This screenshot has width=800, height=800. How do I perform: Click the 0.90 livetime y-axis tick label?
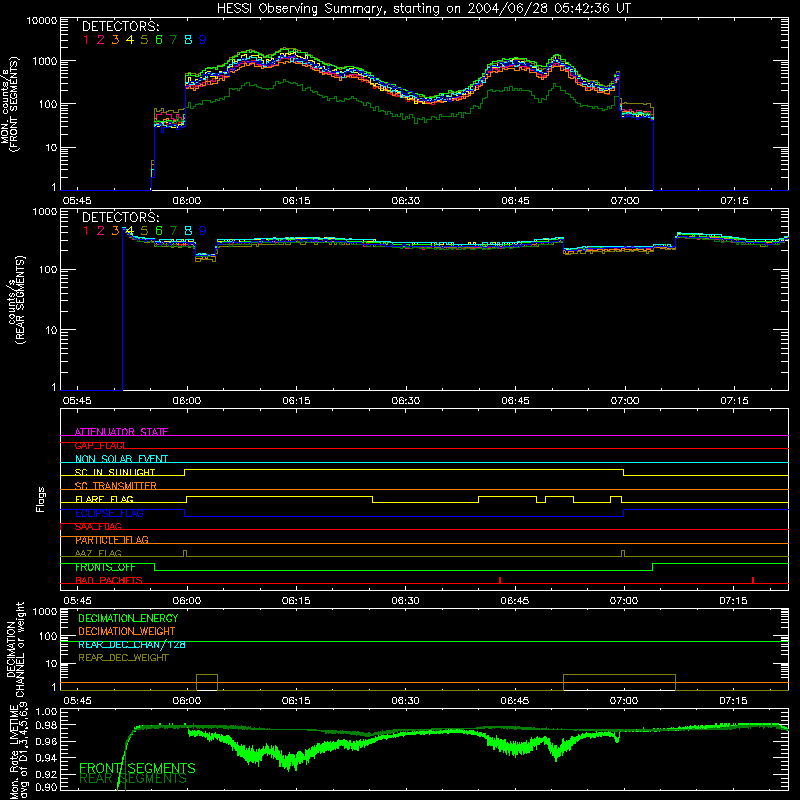coord(46,787)
